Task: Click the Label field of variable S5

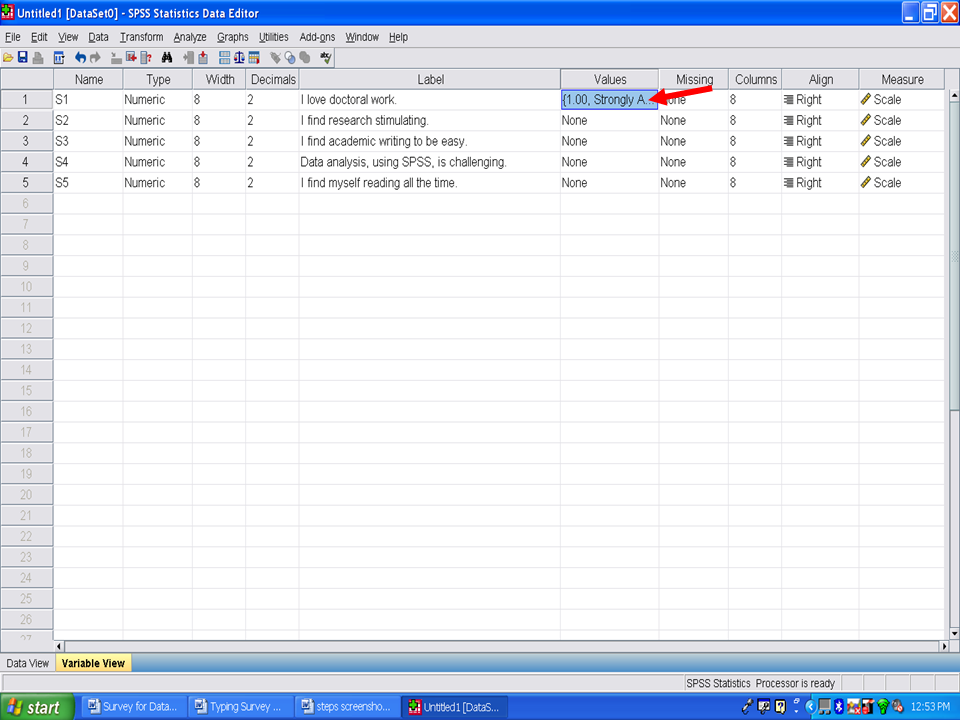Action: [x=429, y=183]
